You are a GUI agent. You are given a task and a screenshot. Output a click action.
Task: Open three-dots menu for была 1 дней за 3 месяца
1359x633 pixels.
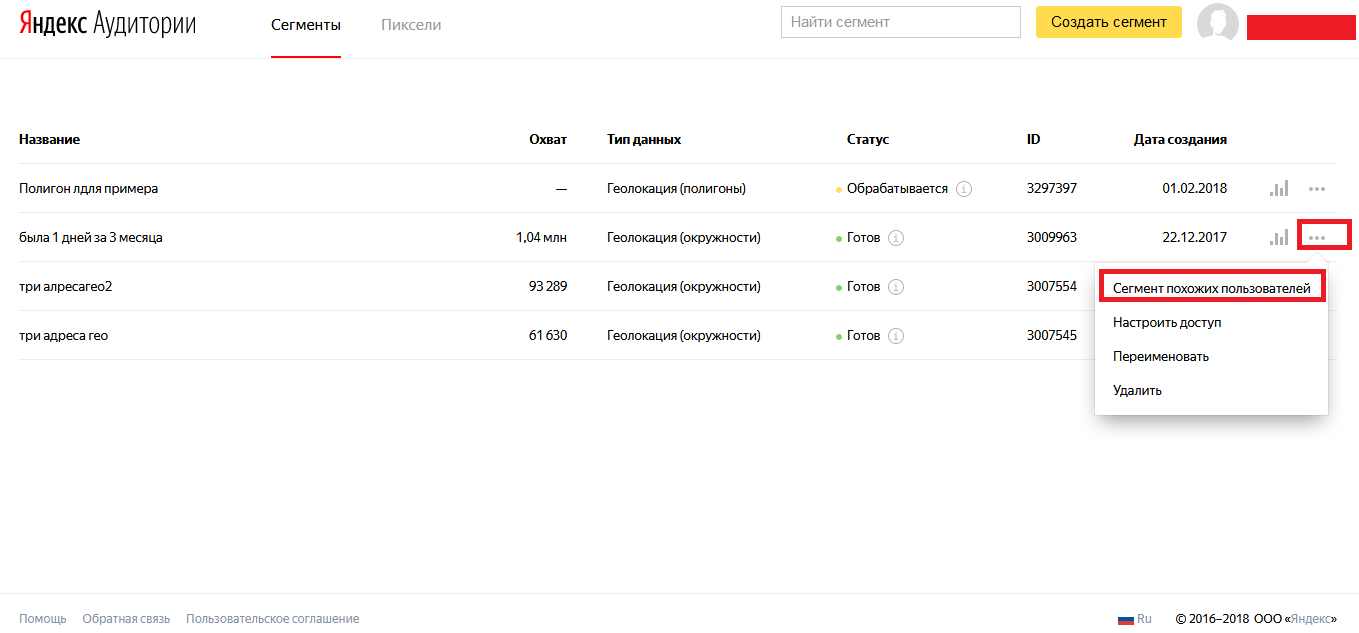click(x=1317, y=237)
